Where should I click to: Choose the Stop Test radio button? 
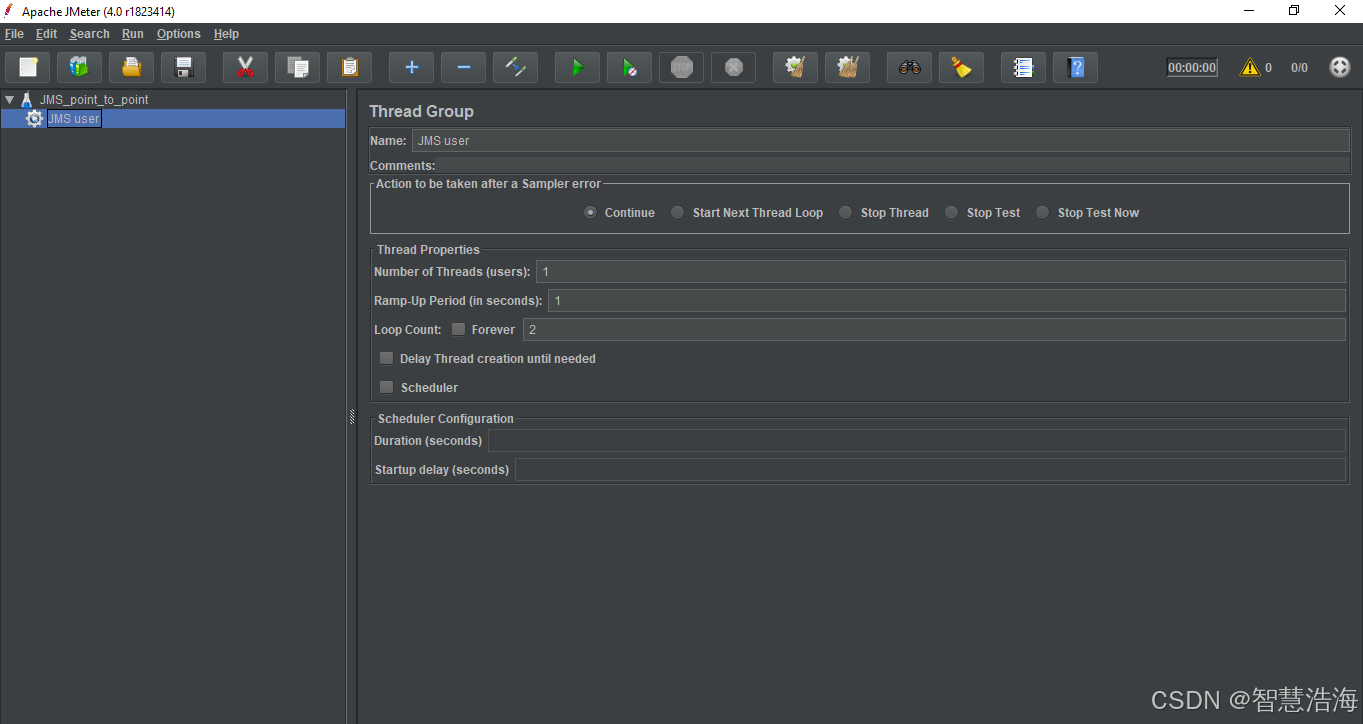(x=952, y=212)
